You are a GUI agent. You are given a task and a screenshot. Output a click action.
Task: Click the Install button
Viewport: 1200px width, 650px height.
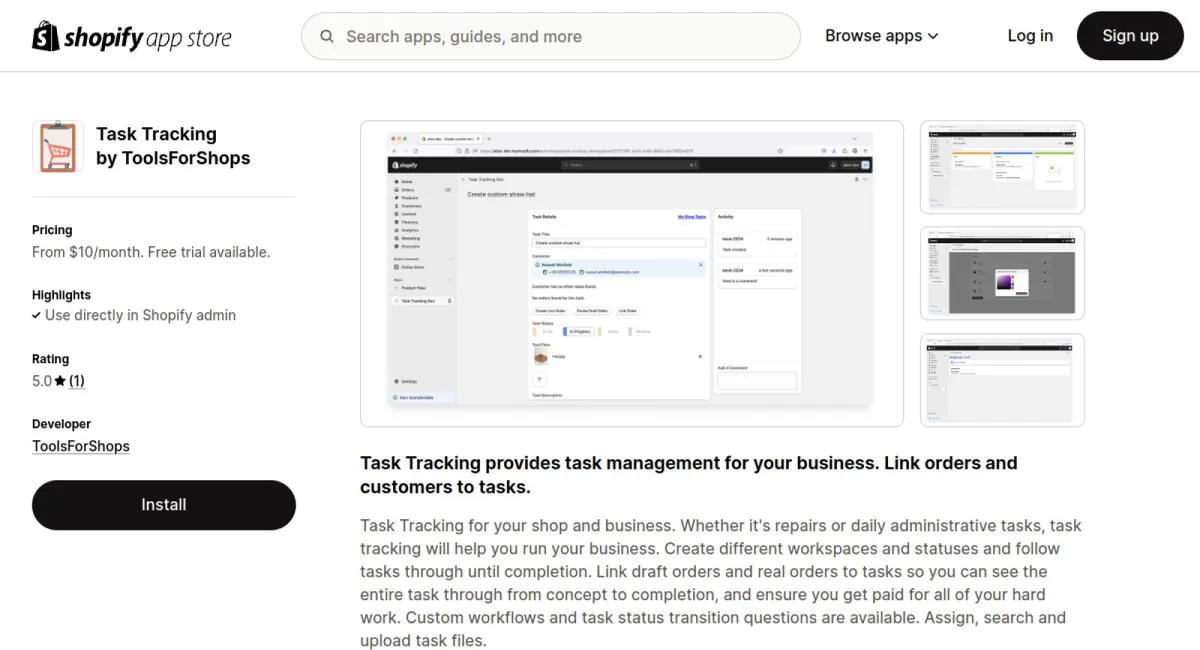(x=164, y=505)
